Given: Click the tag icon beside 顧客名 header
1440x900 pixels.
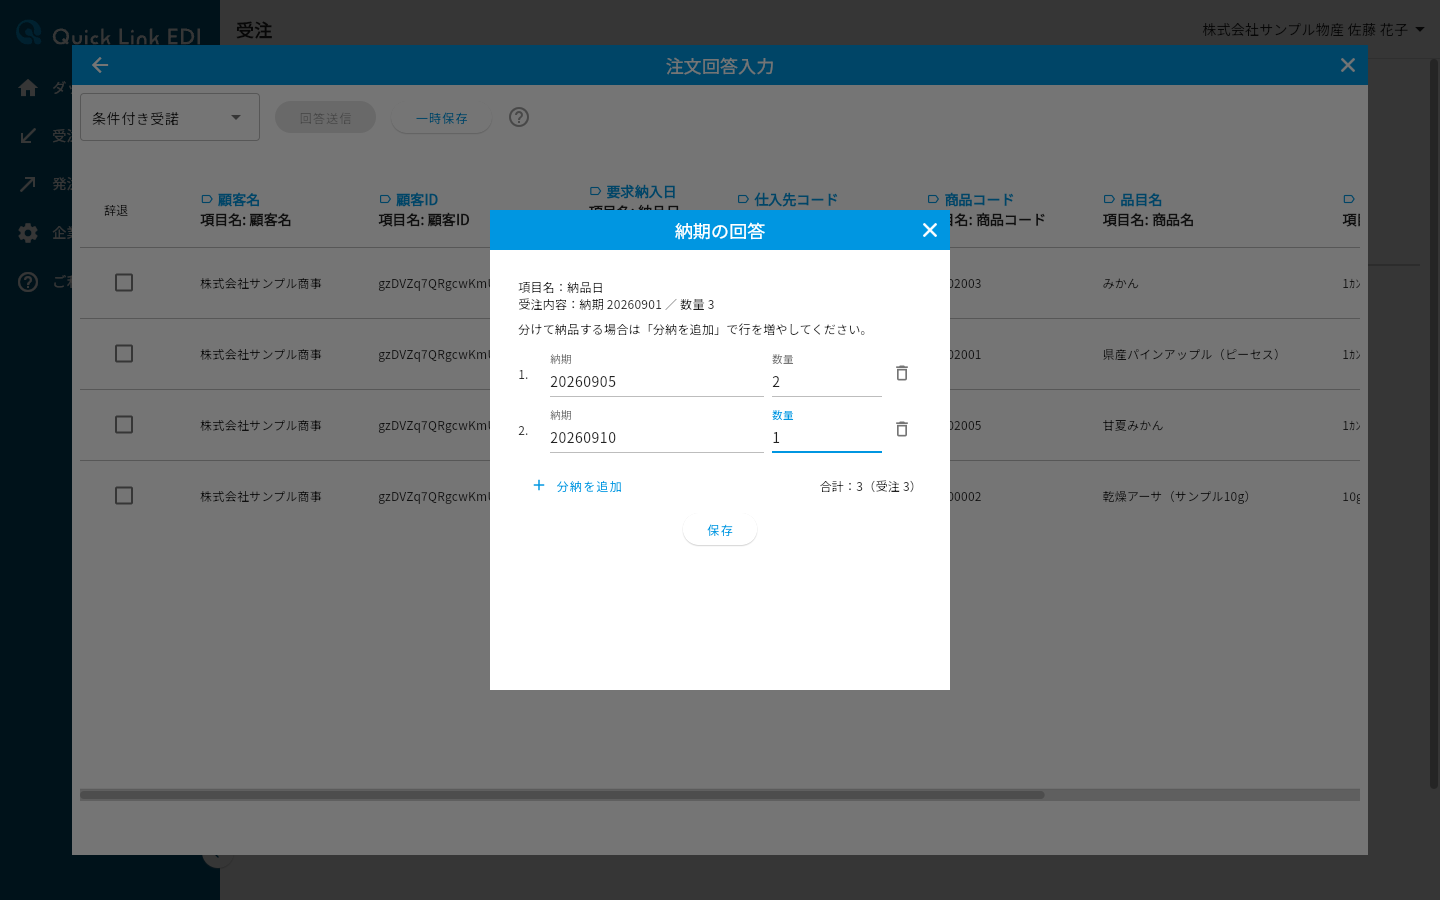Looking at the screenshot, I should pyautogui.click(x=207, y=200).
